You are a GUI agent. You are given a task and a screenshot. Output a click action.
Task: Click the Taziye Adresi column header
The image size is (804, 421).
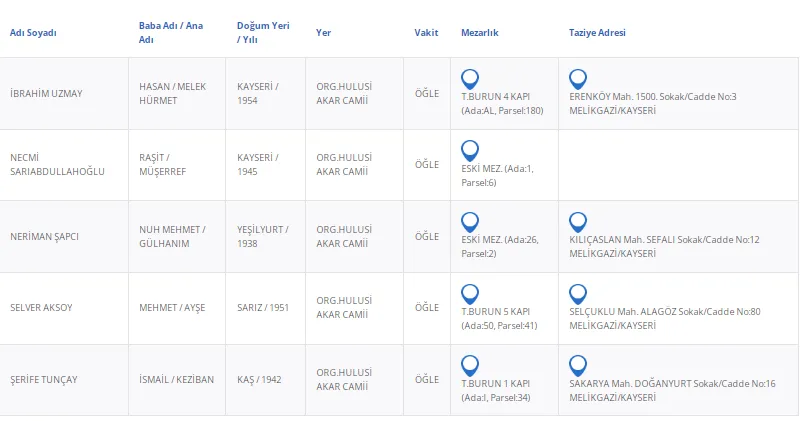[x=597, y=33]
